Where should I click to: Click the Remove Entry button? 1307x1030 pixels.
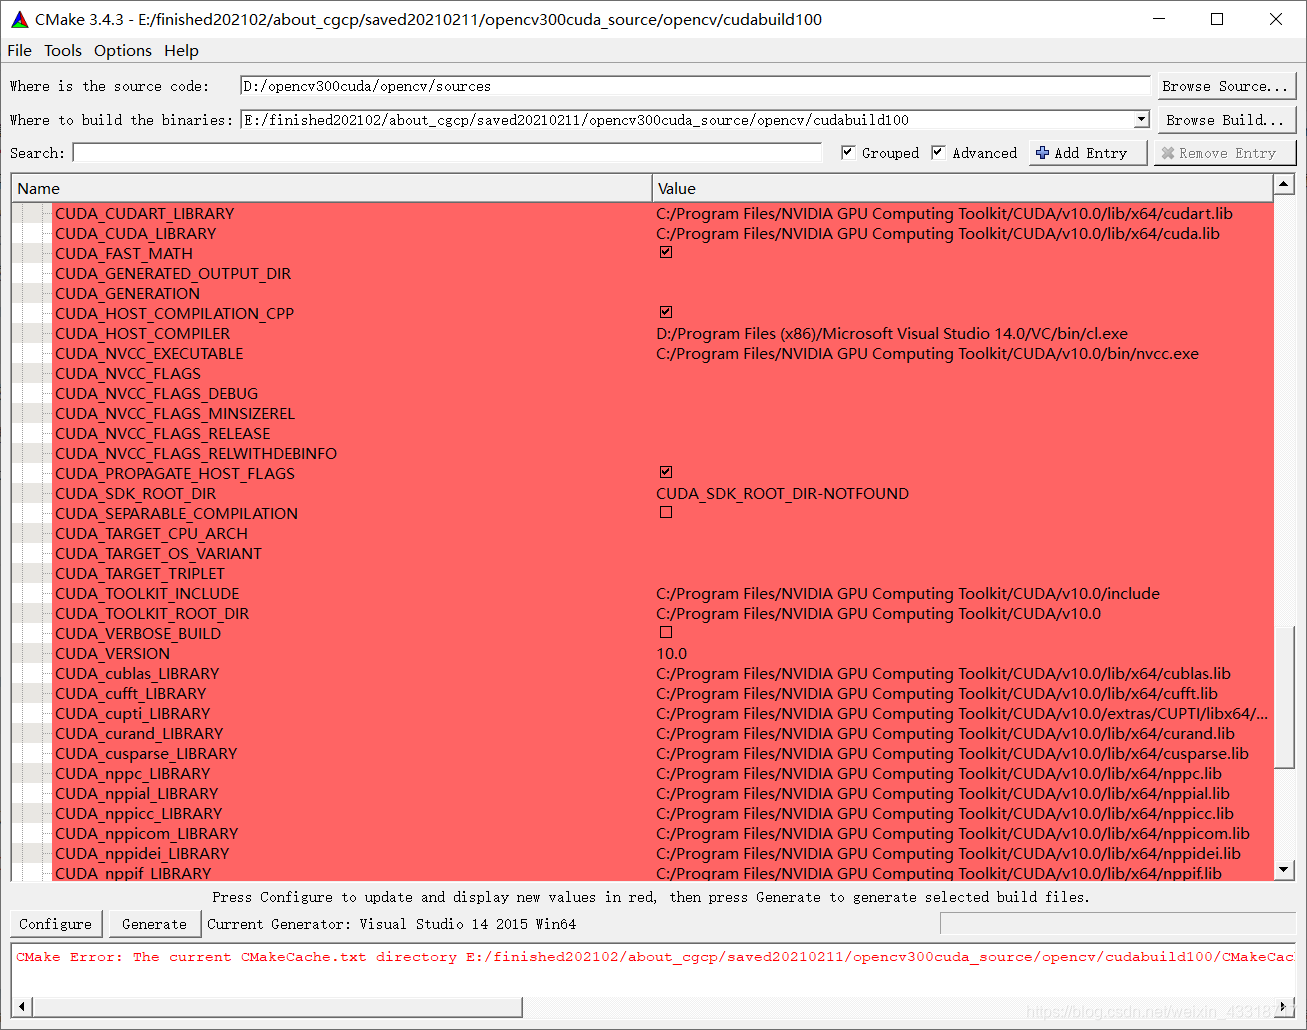[x=1225, y=153]
